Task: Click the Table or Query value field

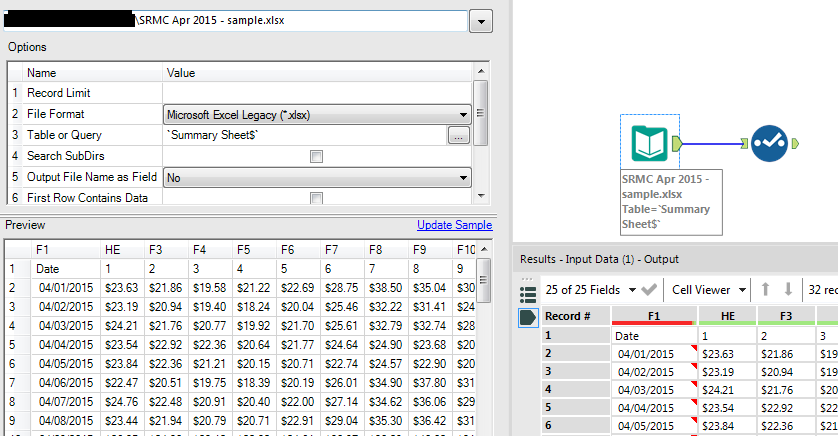Action: (305, 135)
